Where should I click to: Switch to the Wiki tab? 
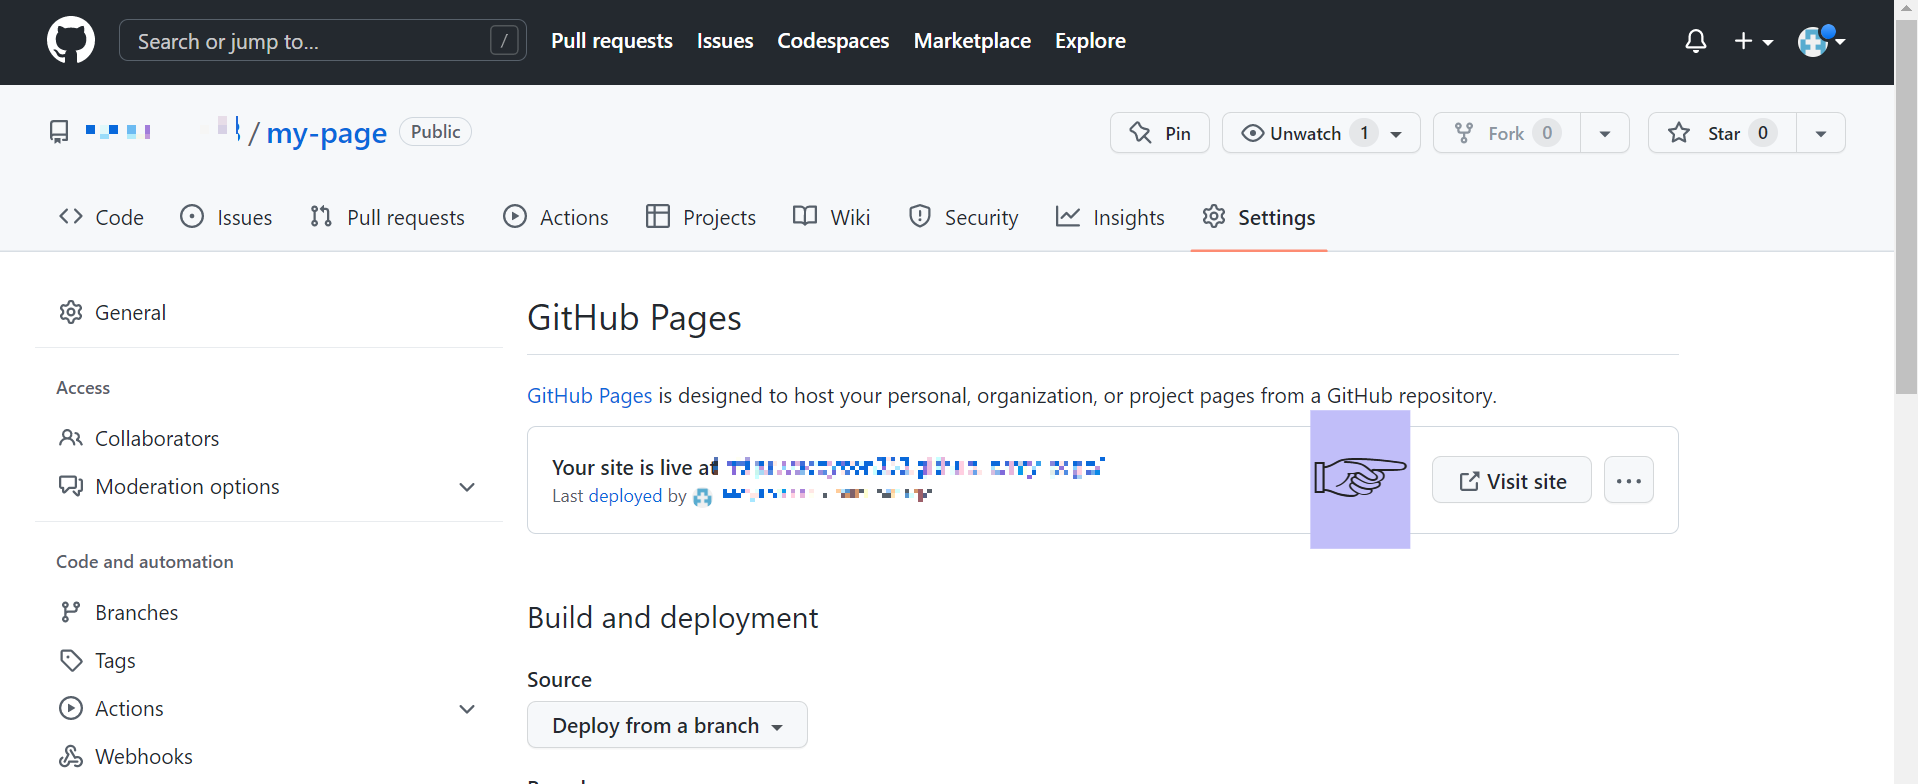pyautogui.click(x=831, y=217)
